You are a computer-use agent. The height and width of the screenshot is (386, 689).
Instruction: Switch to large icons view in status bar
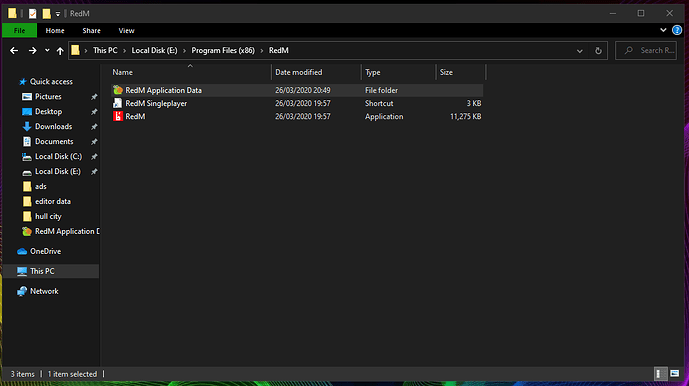pos(674,374)
